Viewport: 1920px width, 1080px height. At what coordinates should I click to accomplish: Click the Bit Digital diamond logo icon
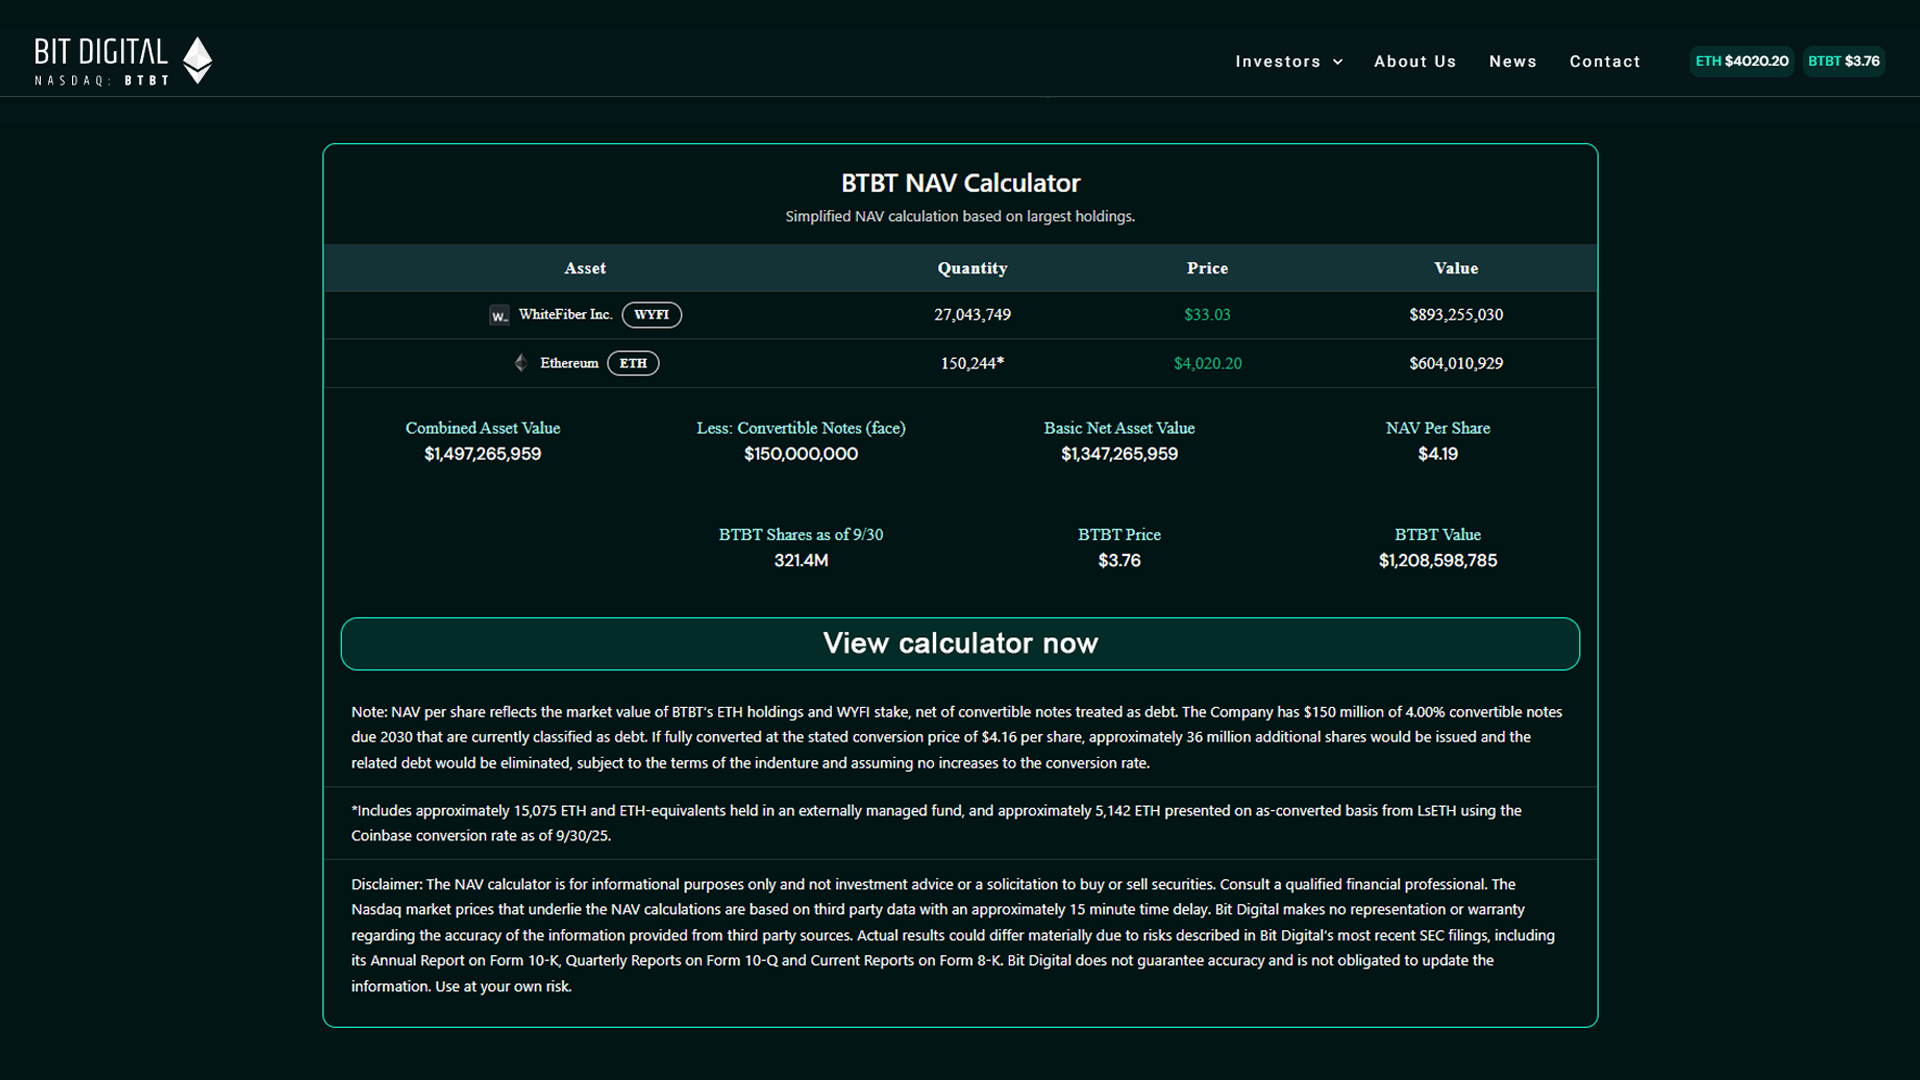point(198,60)
